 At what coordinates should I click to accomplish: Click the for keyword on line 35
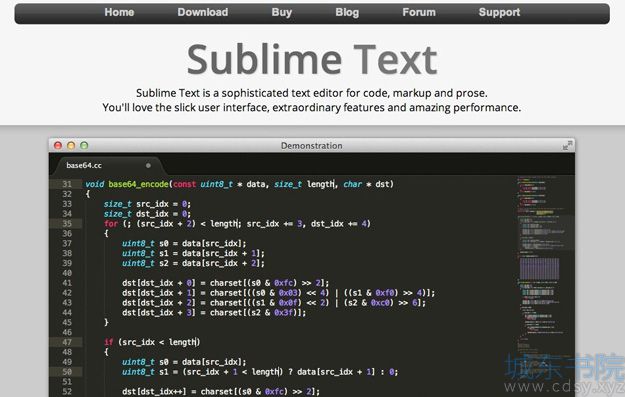point(111,224)
